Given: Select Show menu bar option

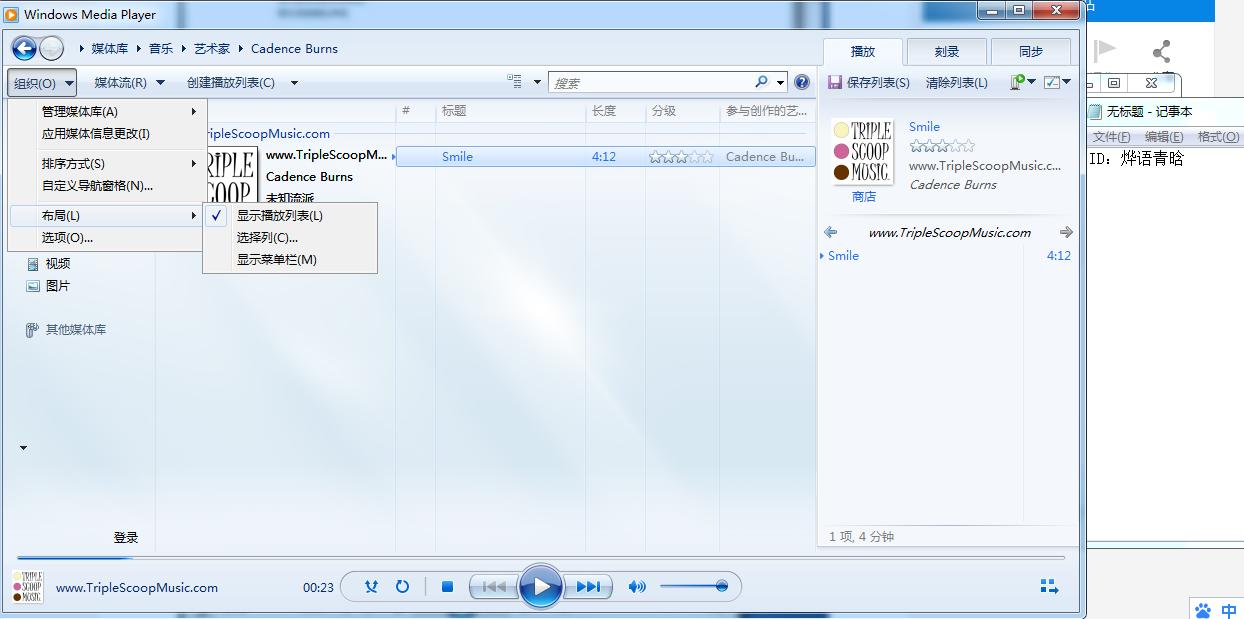Looking at the screenshot, I should tap(290, 260).
